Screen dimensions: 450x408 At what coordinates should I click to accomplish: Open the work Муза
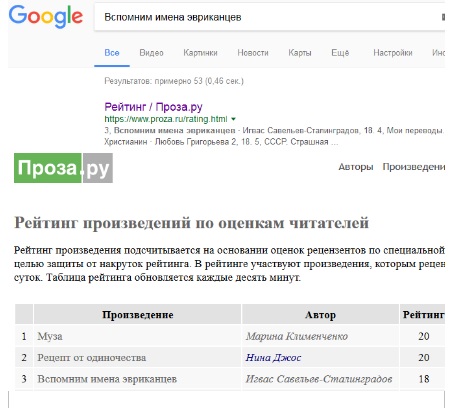tap(50, 336)
